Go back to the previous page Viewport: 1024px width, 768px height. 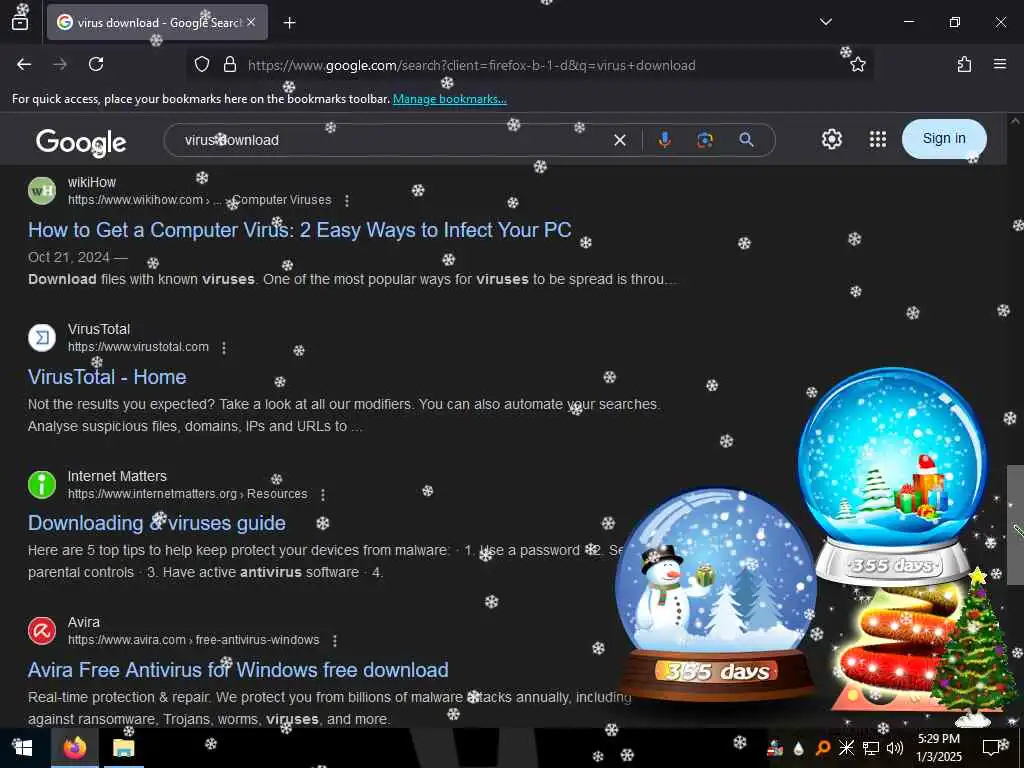[x=24, y=64]
